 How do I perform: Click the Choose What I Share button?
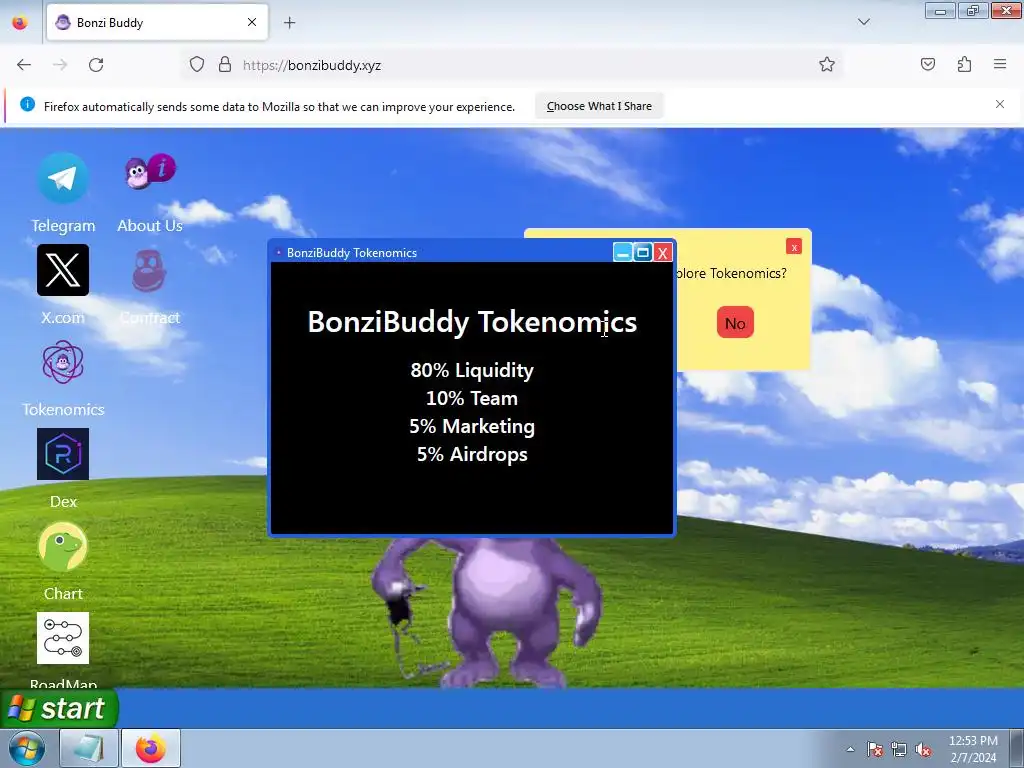(x=599, y=106)
